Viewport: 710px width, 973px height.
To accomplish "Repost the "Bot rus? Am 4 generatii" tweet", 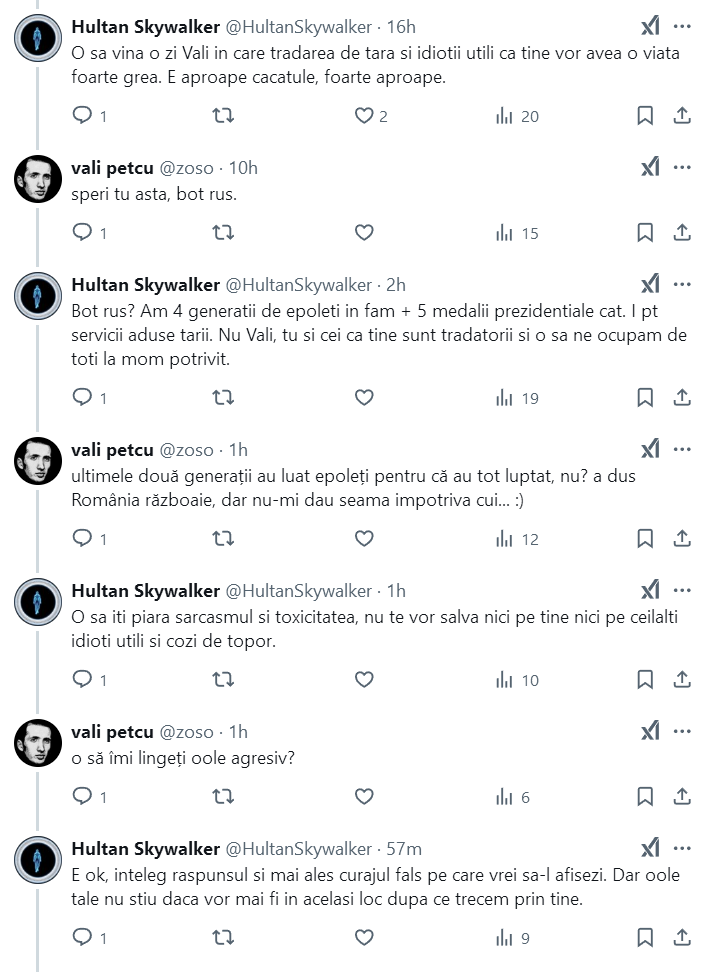I will (x=225, y=398).
